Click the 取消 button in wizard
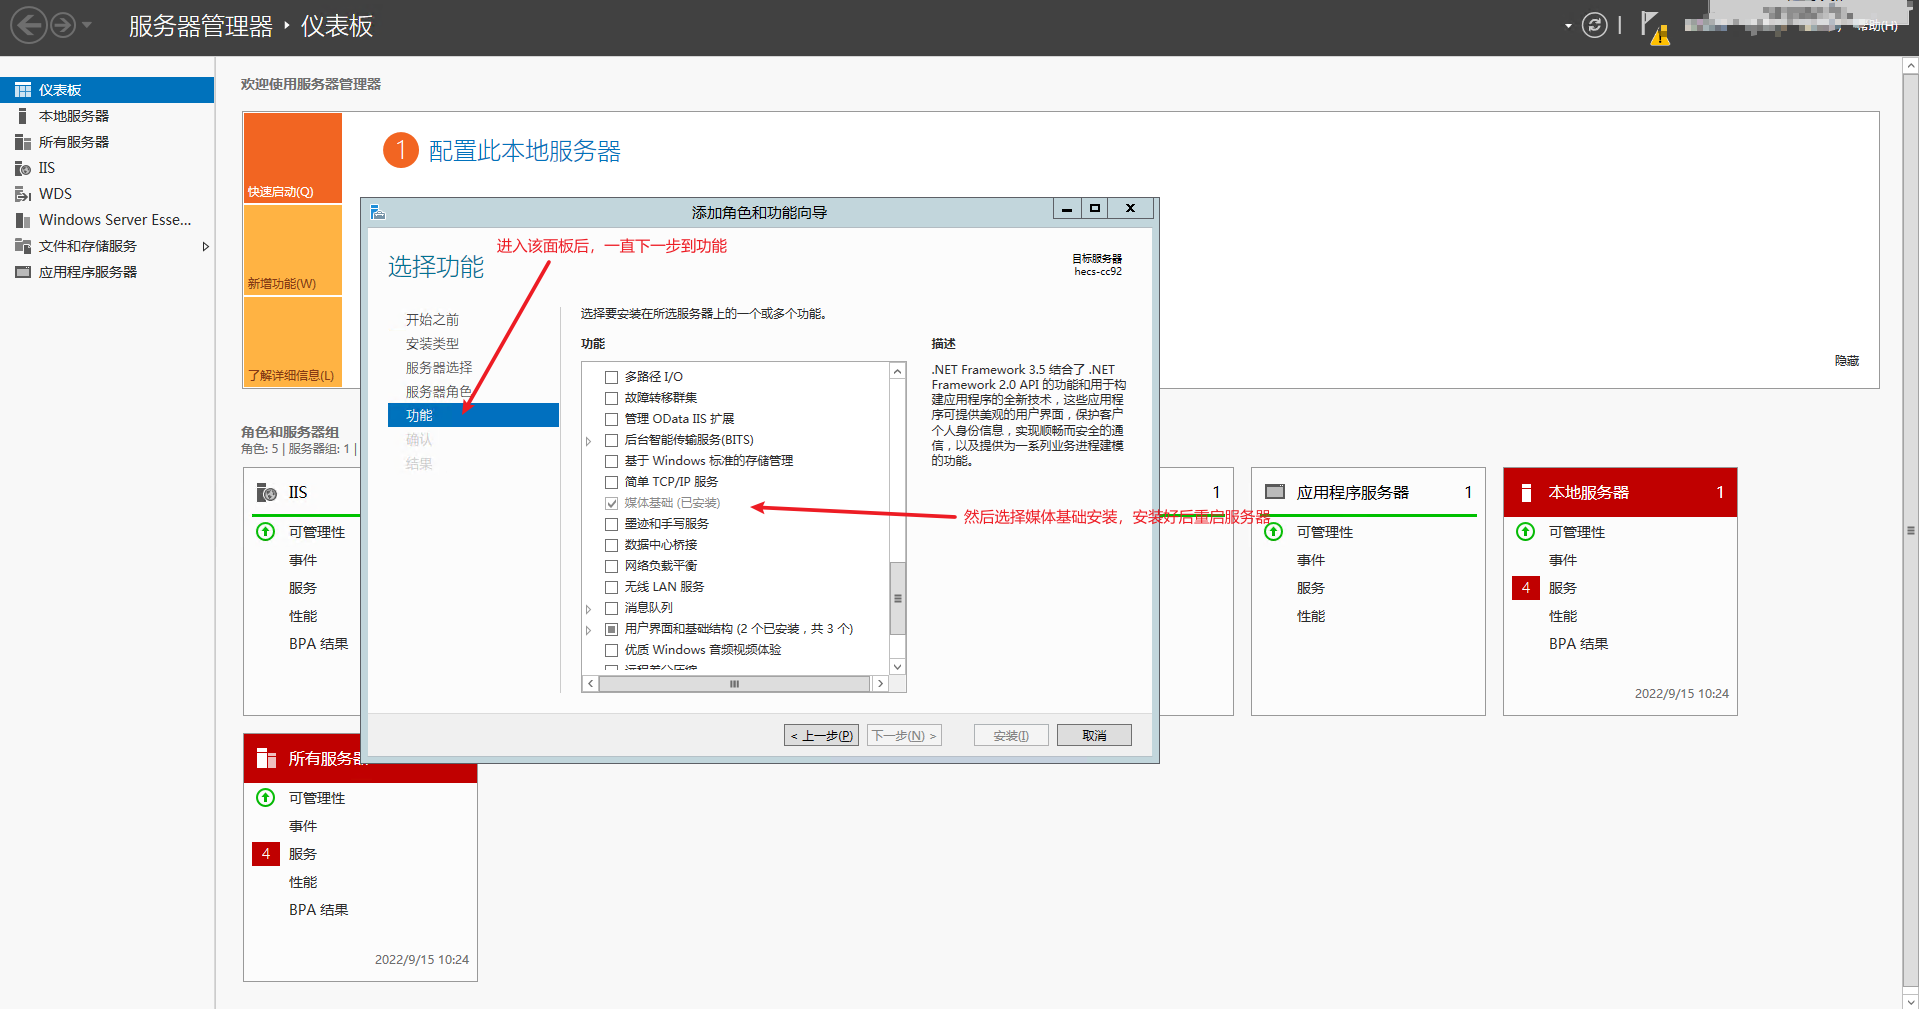Viewport: 1919px width, 1009px height. 1094,735
